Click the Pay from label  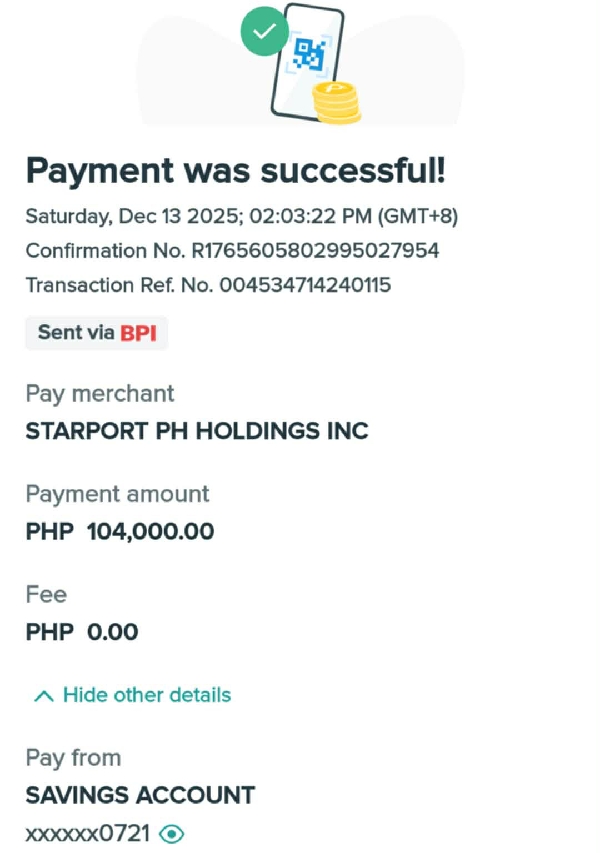tap(73, 758)
